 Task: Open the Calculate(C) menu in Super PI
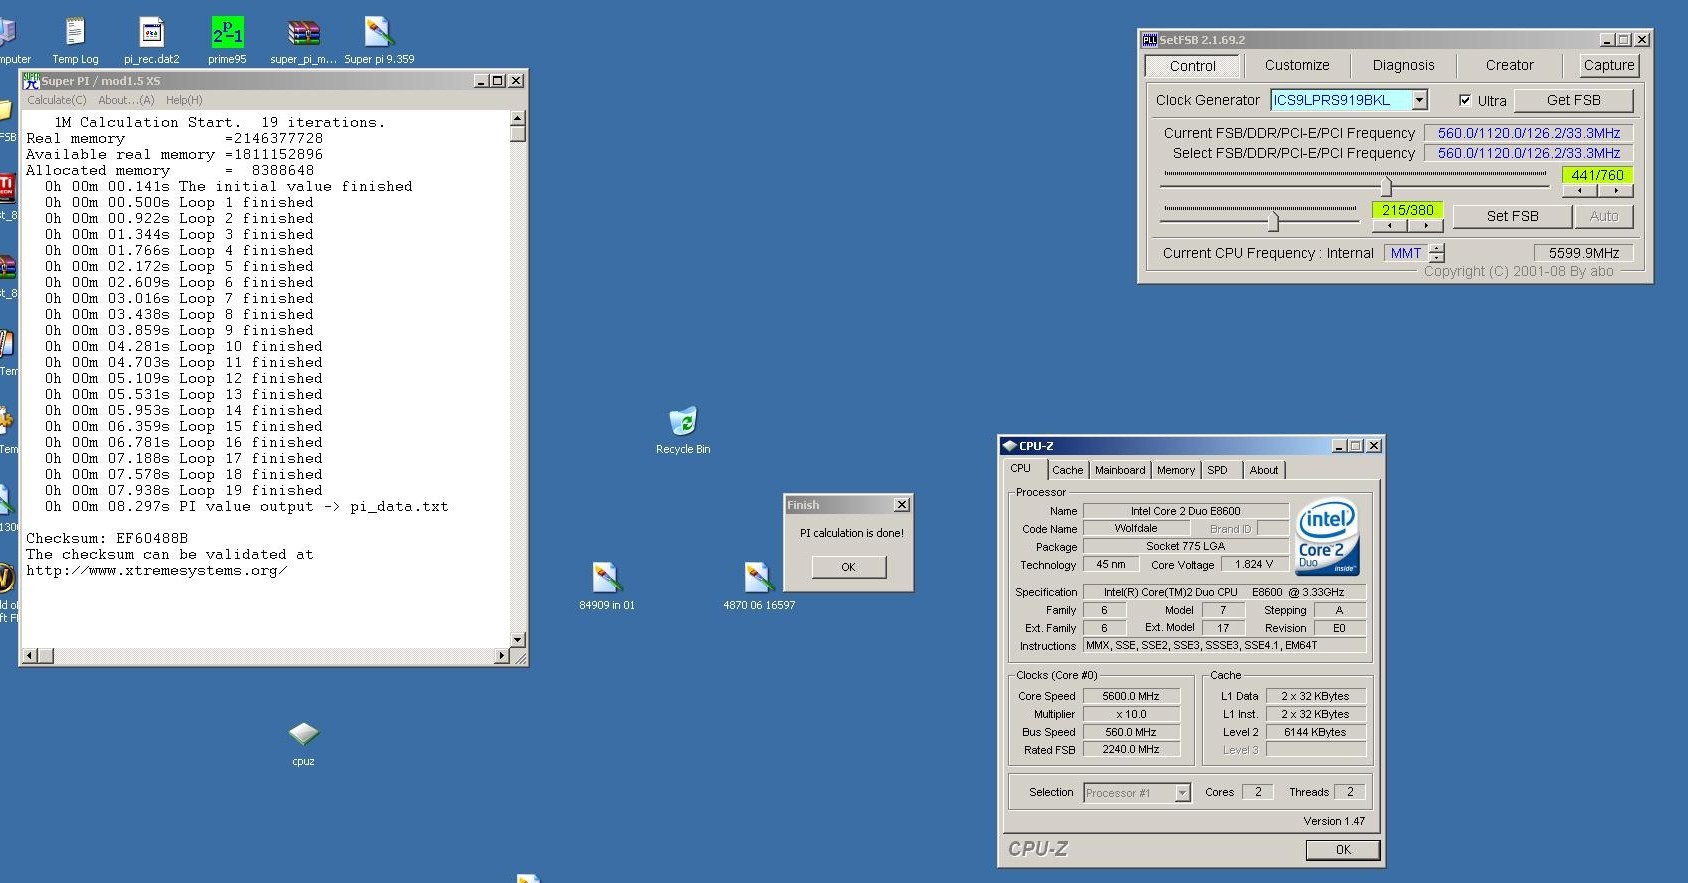[57, 100]
